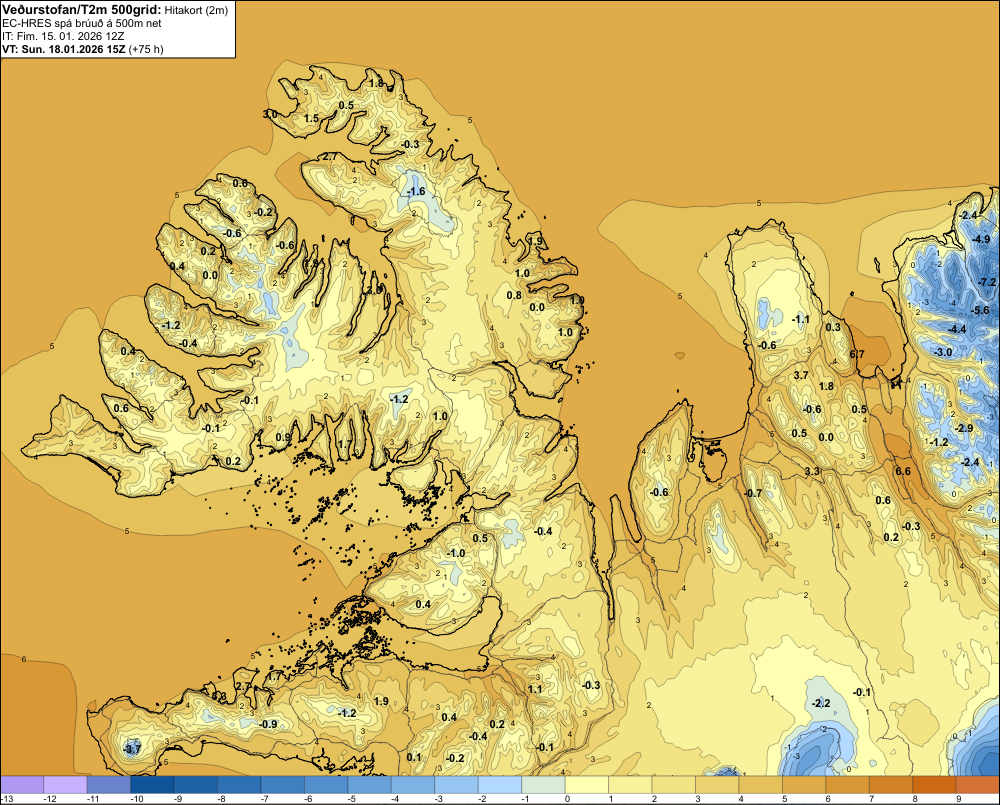
Task: Select the -2.2 temperature value
Action: coord(821,703)
